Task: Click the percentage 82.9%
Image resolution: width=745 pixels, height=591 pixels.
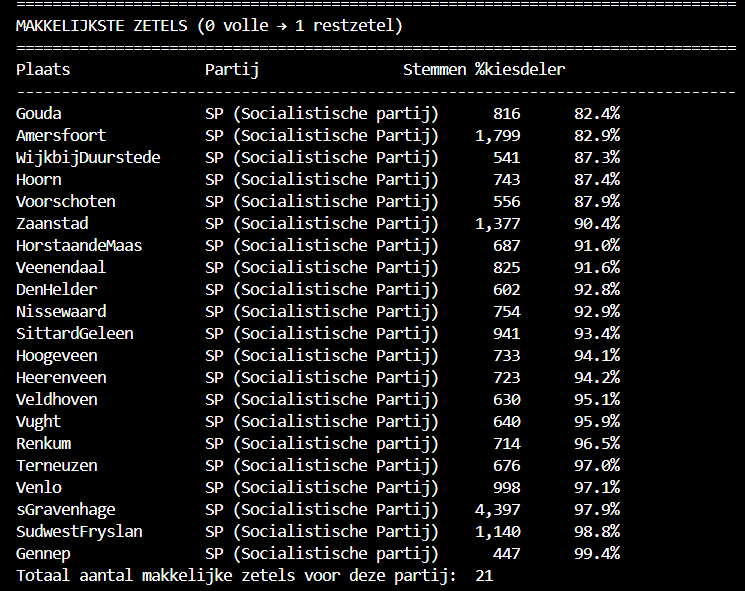Action: 597,136
